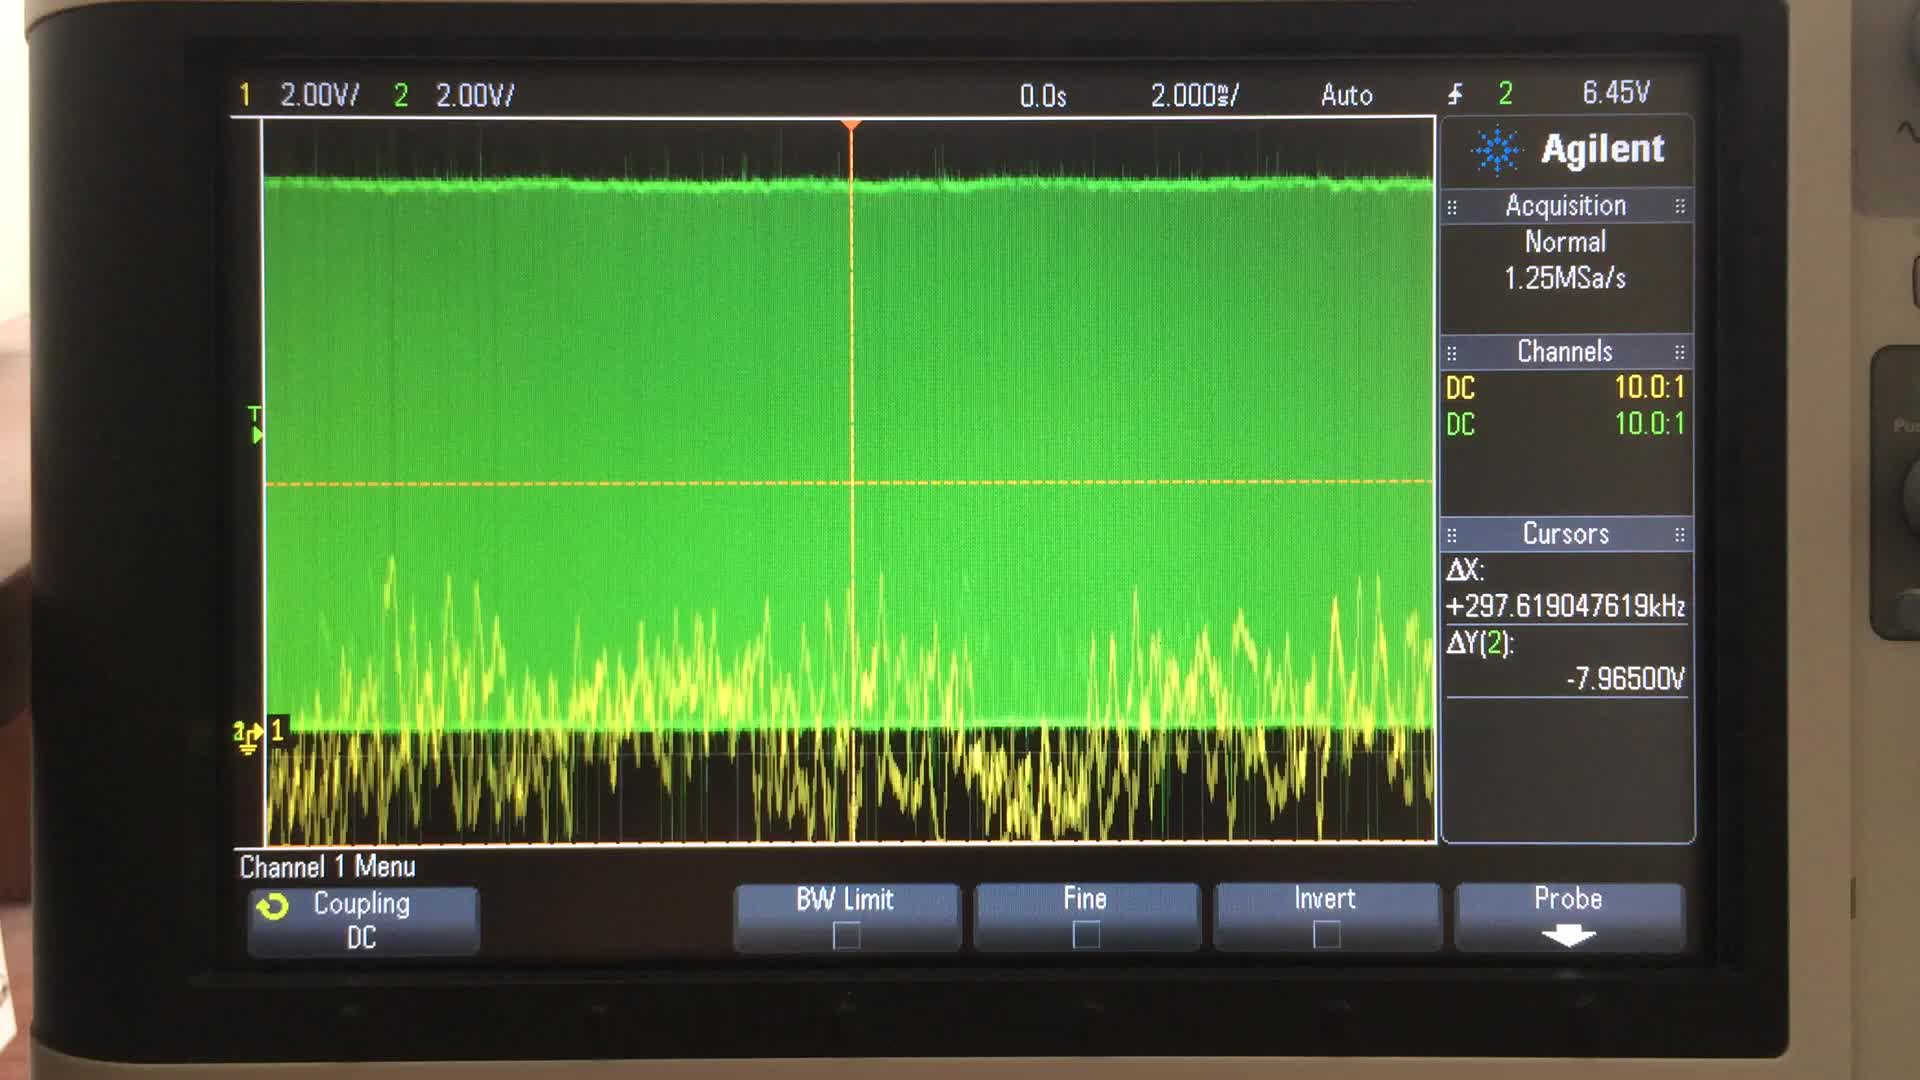
Task: Click the Agilent logo icon
Action: point(1497,150)
